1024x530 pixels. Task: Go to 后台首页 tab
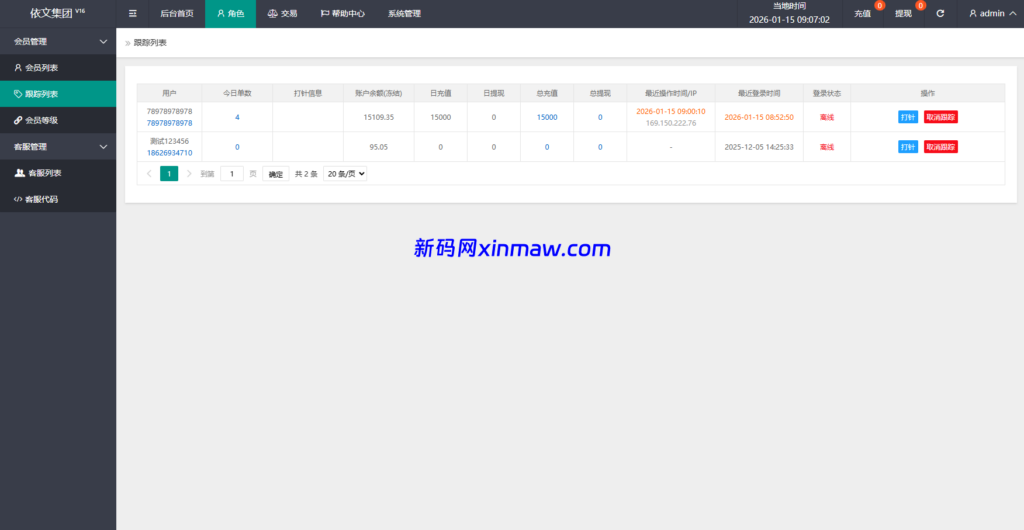pos(177,13)
